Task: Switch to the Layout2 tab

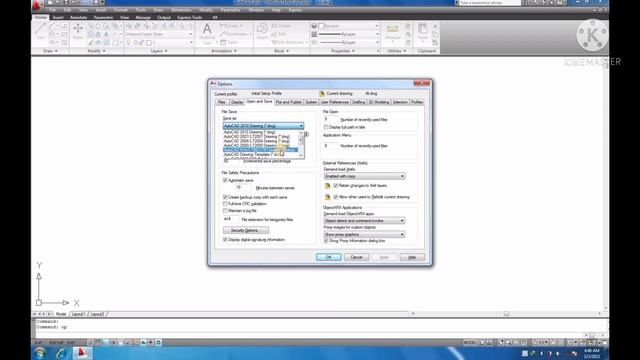Action: (97, 314)
